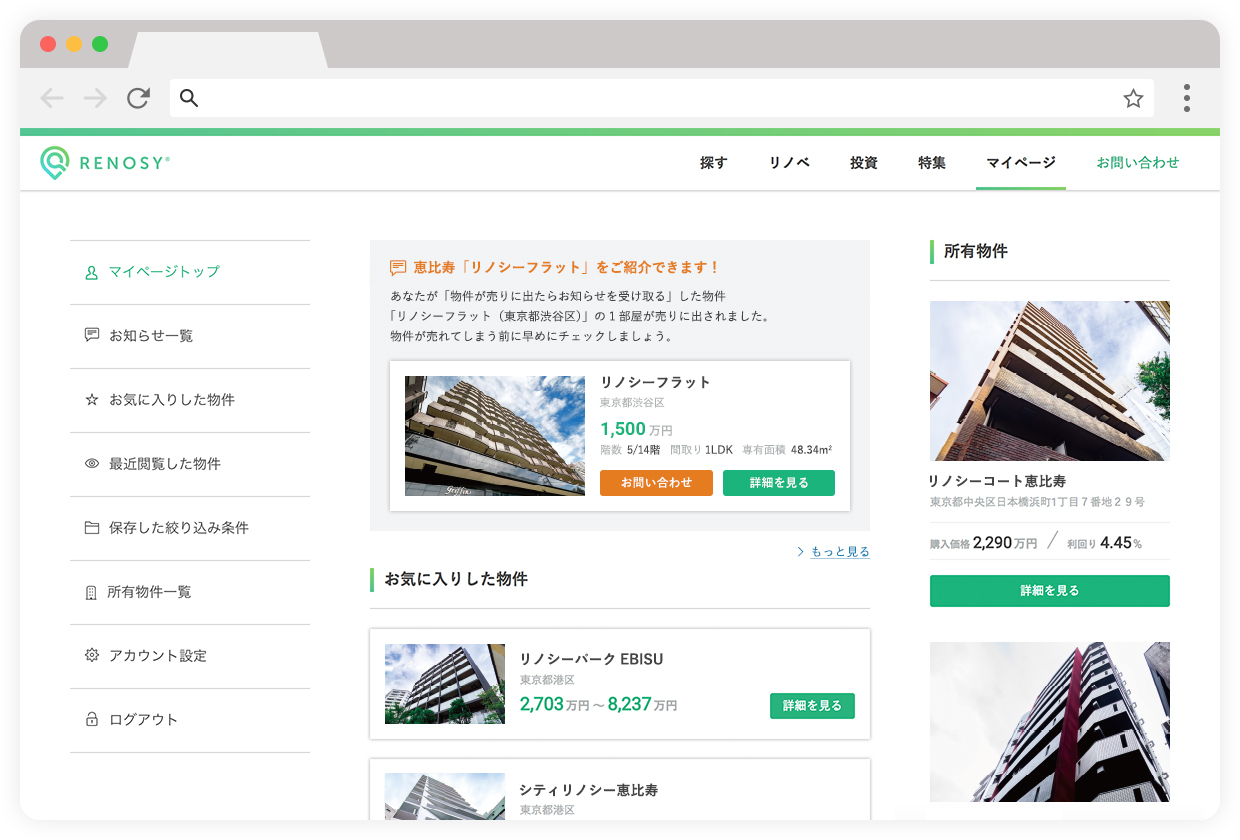Click the macOS green maximize window button
Viewport: 1240px width, 840px height.
[100, 44]
